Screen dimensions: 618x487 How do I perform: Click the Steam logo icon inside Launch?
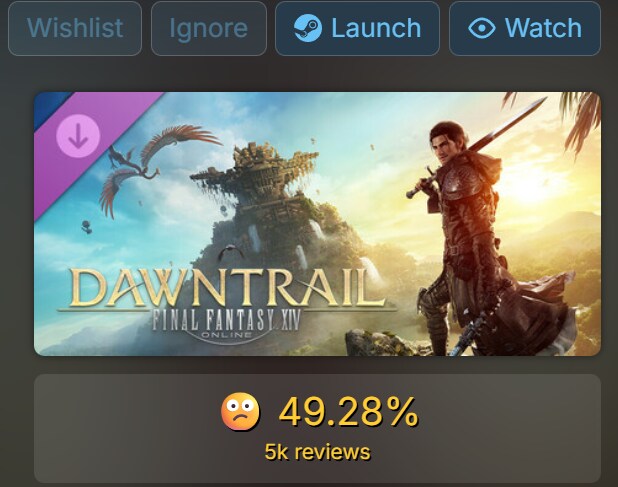(308, 28)
